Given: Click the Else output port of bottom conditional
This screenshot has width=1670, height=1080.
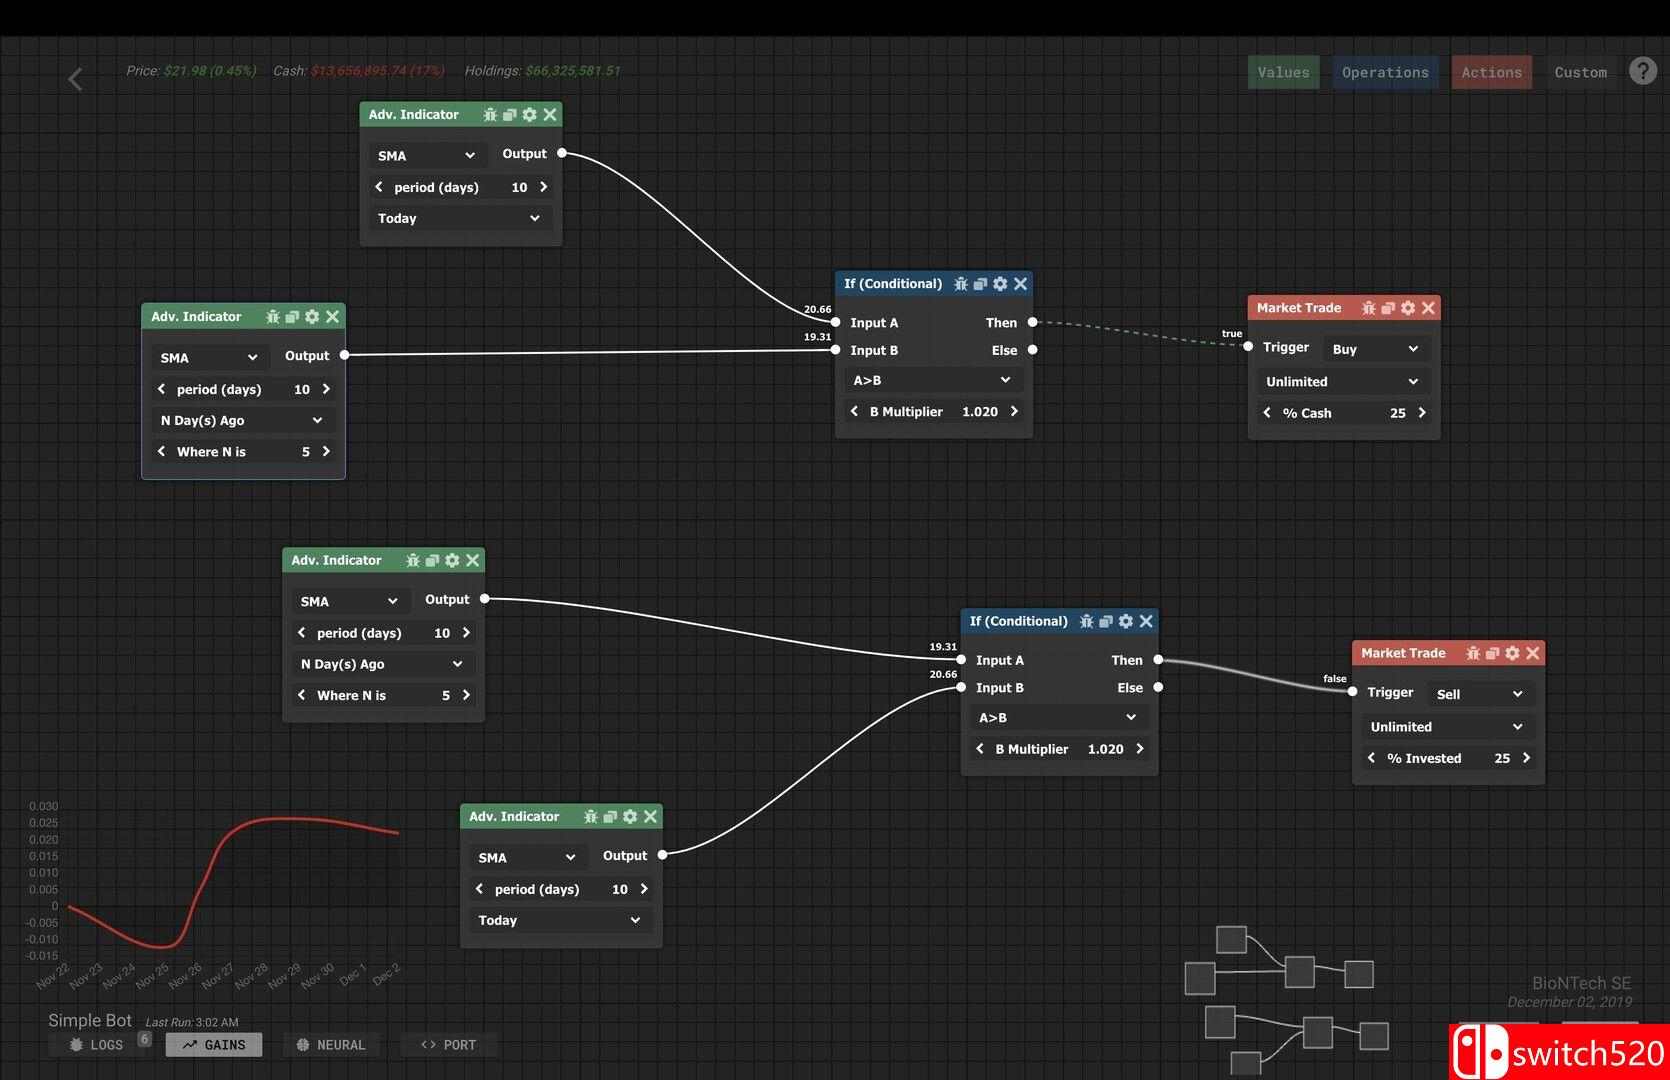Looking at the screenshot, I should tap(1158, 687).
